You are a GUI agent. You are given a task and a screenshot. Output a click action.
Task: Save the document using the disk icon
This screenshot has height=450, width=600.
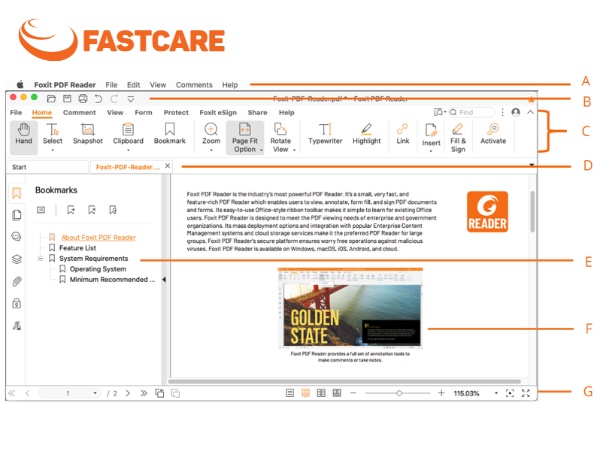coord(67,99)
